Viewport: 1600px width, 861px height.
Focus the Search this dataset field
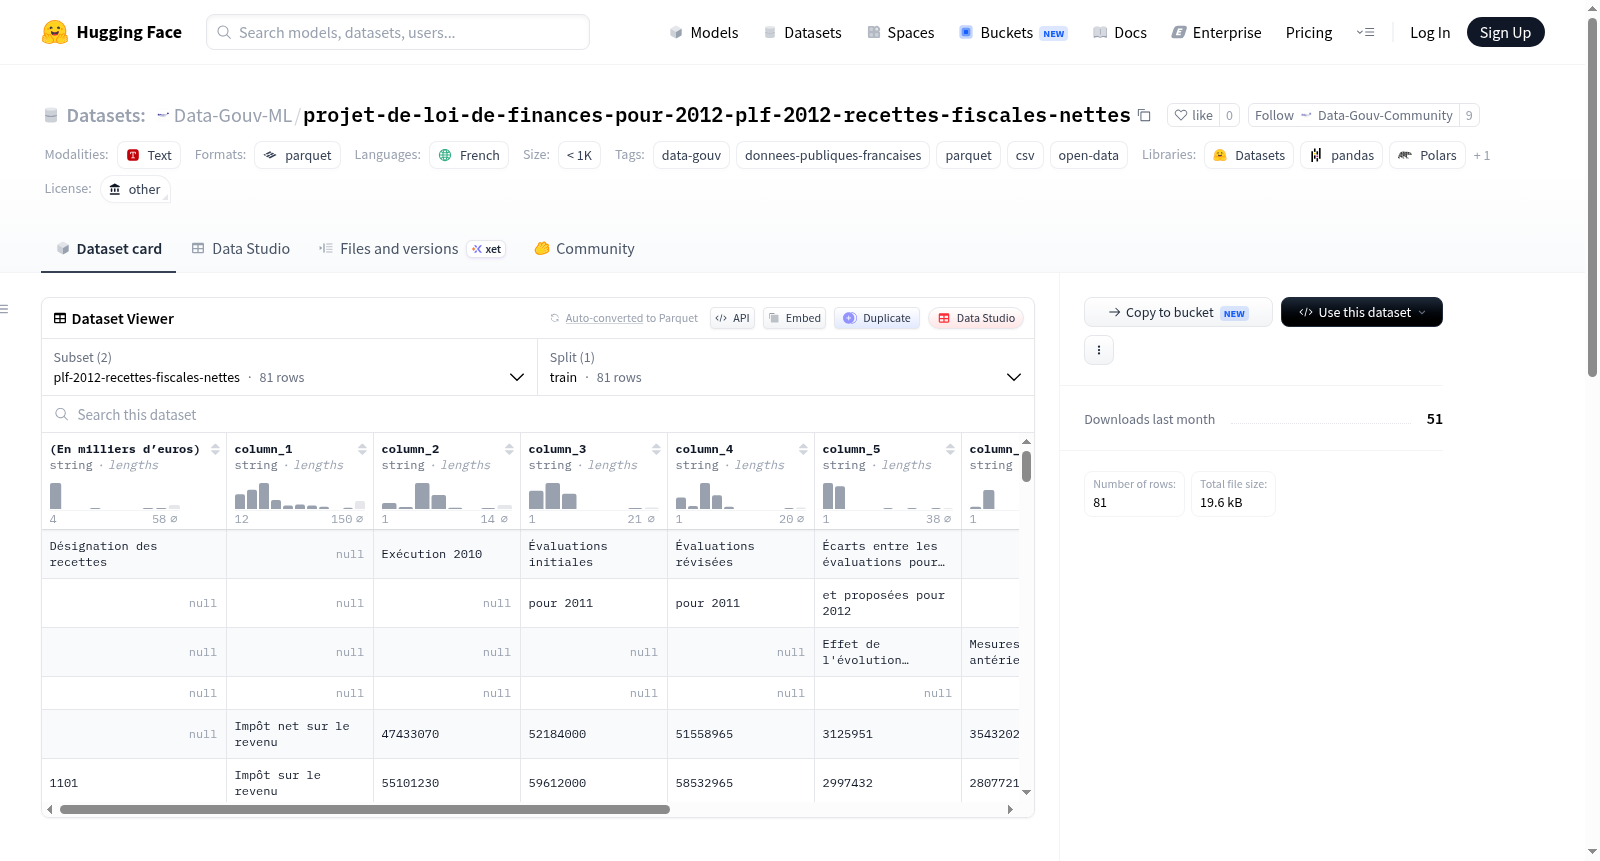tap(538, 414)
